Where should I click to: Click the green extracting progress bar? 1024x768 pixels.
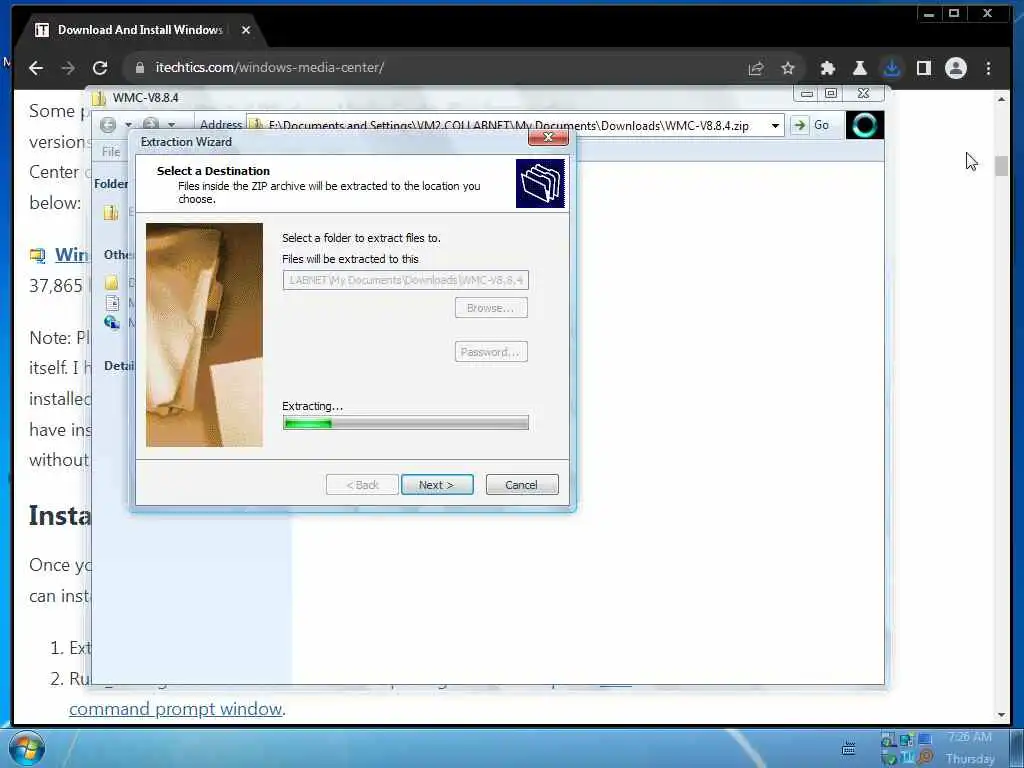(406, 423)
